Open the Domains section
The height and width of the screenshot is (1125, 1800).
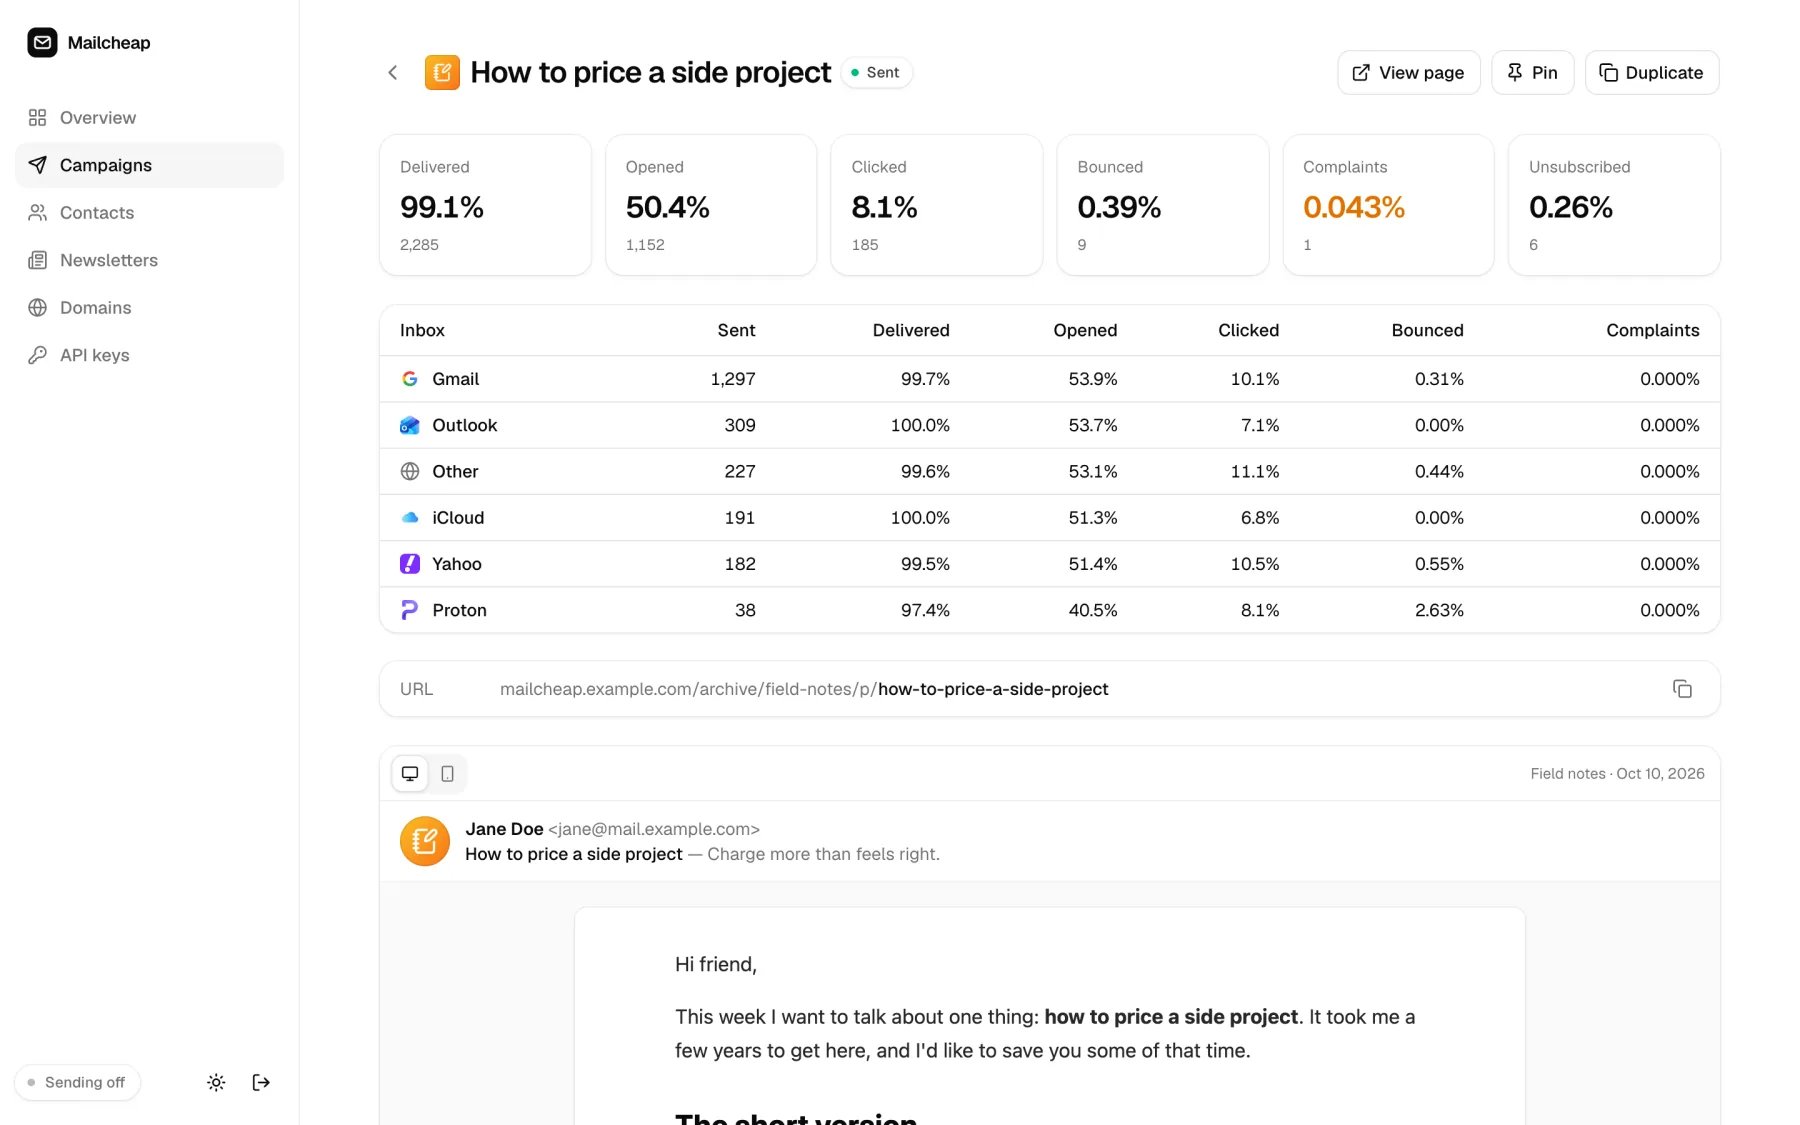point(149,308)
